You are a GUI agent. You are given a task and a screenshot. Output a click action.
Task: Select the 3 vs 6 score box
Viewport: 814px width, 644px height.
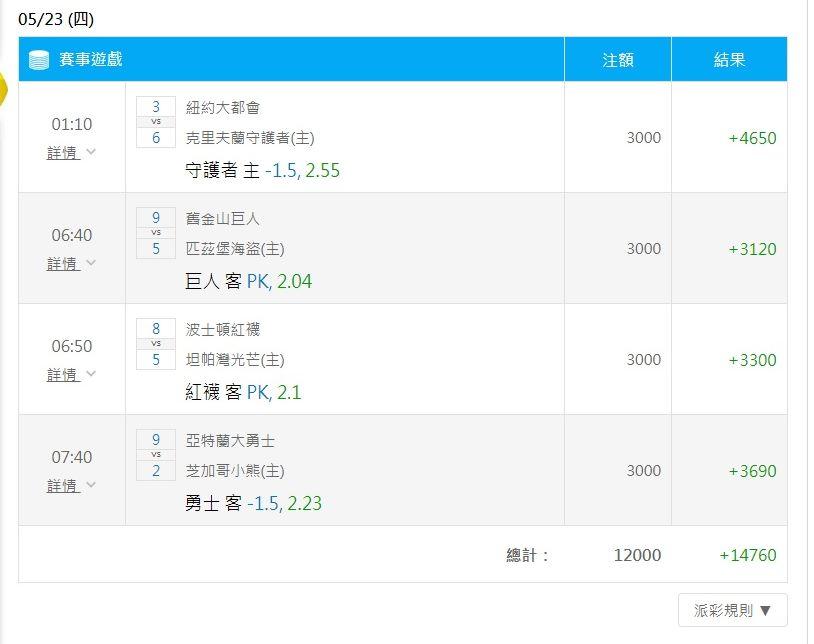(x=156, y=122)
